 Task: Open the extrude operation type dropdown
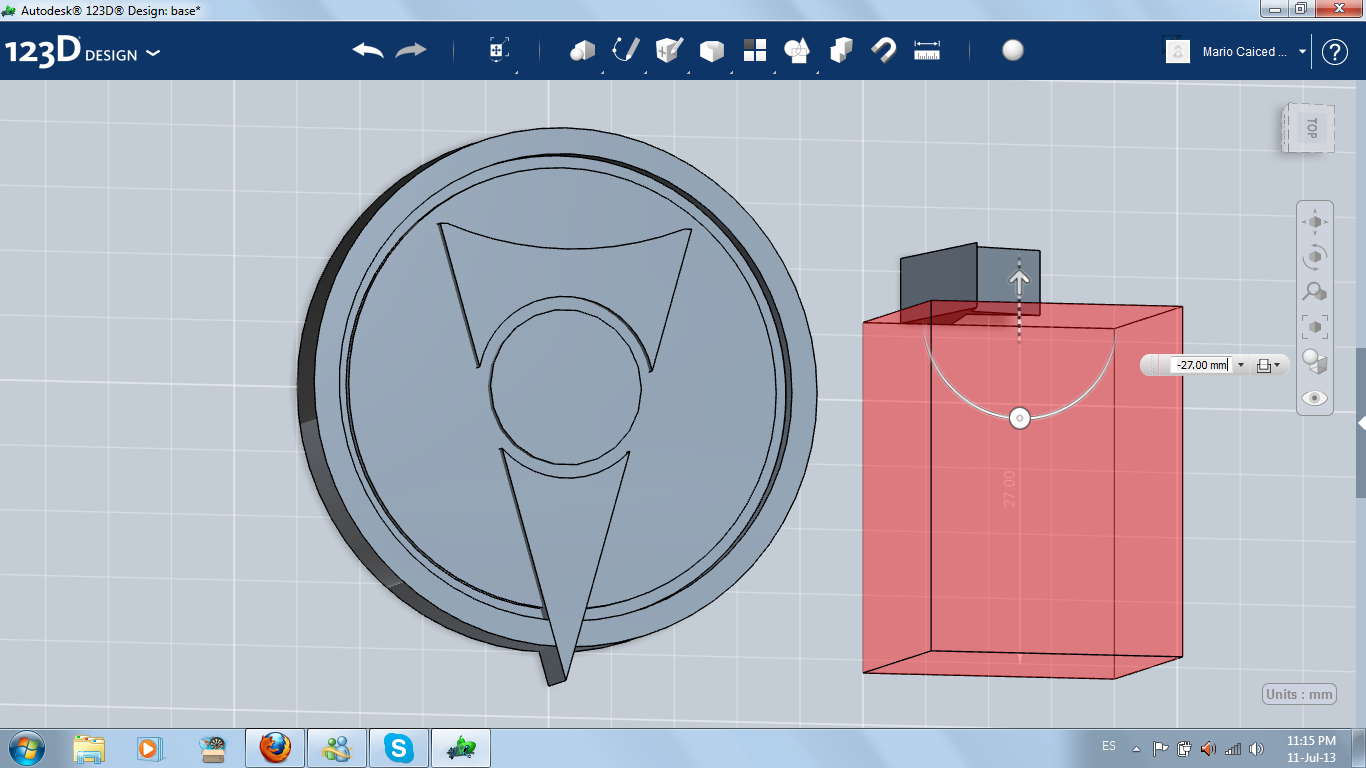pyautogui.click(x=1268, y=365)
